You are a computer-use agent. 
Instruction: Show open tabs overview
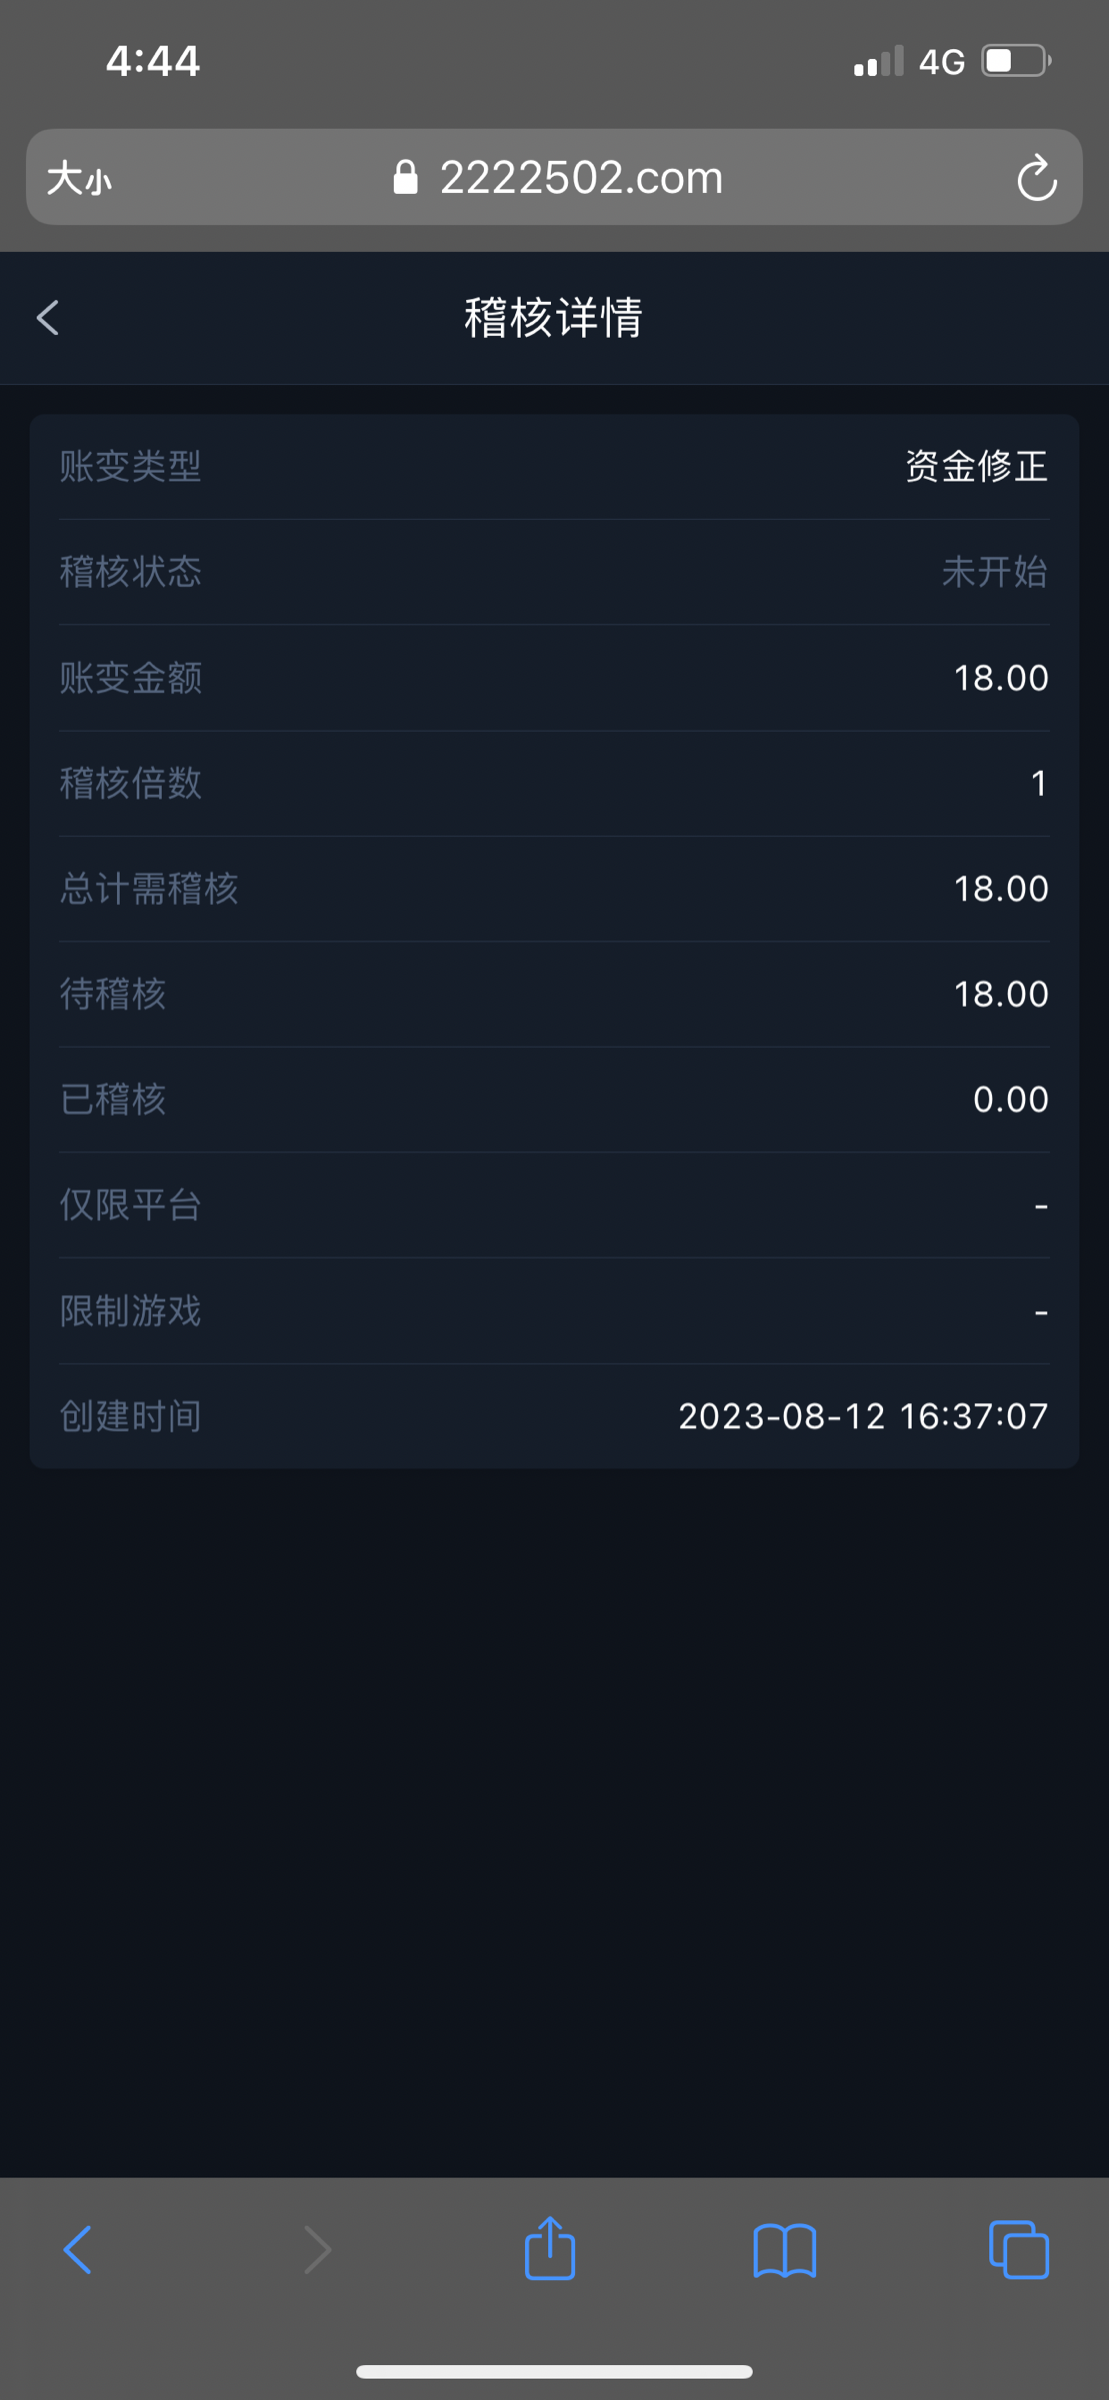[x=1018, y=2250]
